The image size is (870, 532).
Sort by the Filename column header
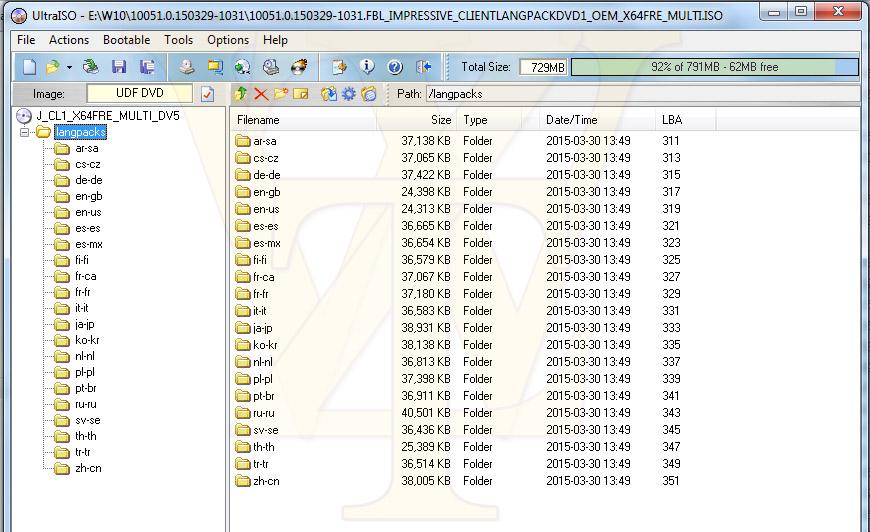[x=303, y=120]
